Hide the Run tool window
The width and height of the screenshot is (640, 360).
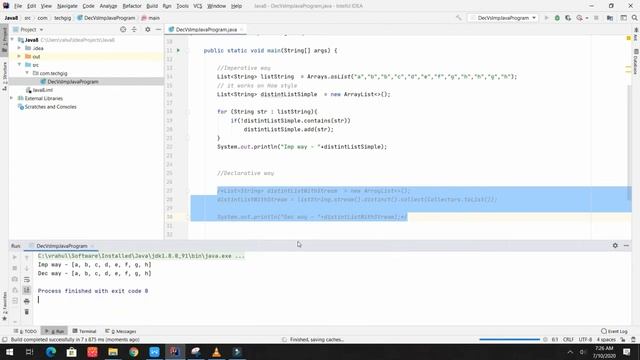pos(626,246)
